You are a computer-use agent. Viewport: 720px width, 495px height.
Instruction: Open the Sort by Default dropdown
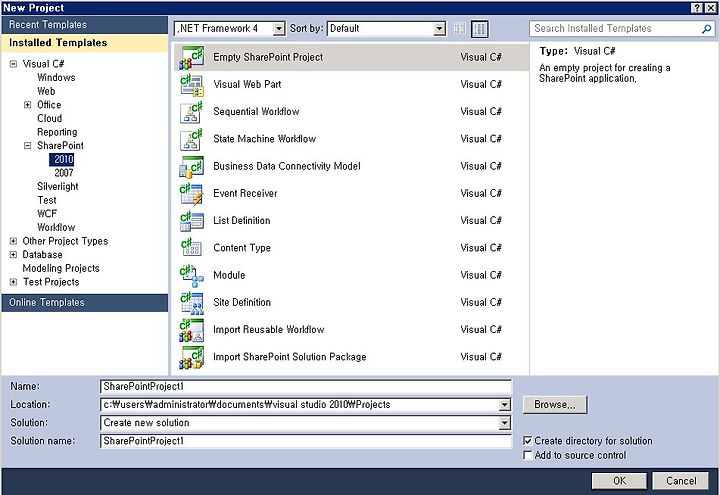(x=439, y=28)
